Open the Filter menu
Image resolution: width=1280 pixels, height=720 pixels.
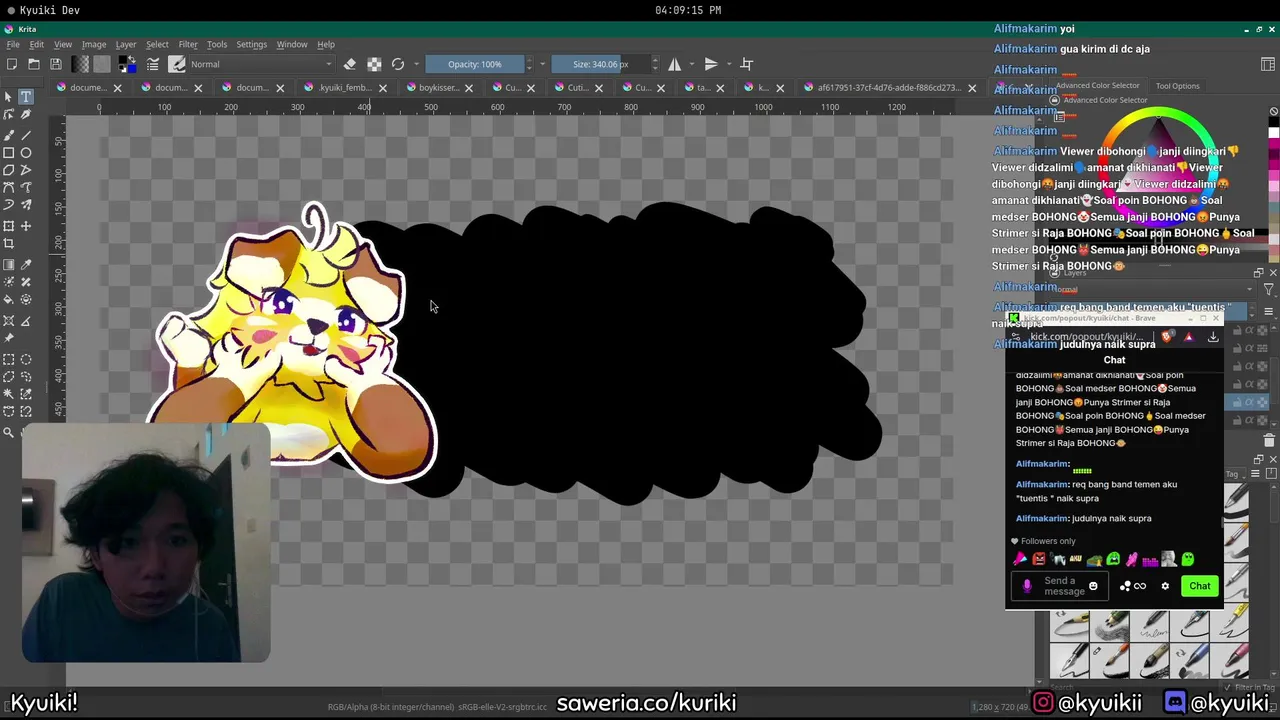tap(188, 44)
